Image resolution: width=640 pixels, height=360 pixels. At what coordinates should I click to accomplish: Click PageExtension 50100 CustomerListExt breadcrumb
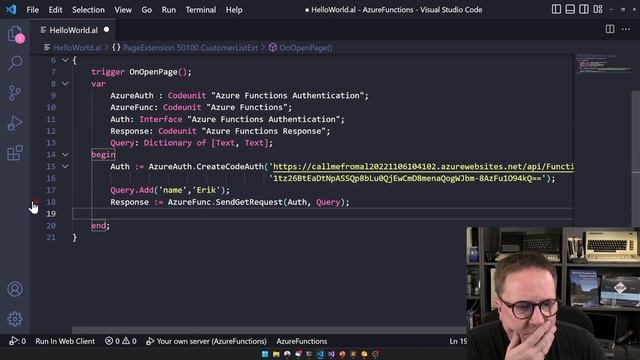(x=190, y=48)
